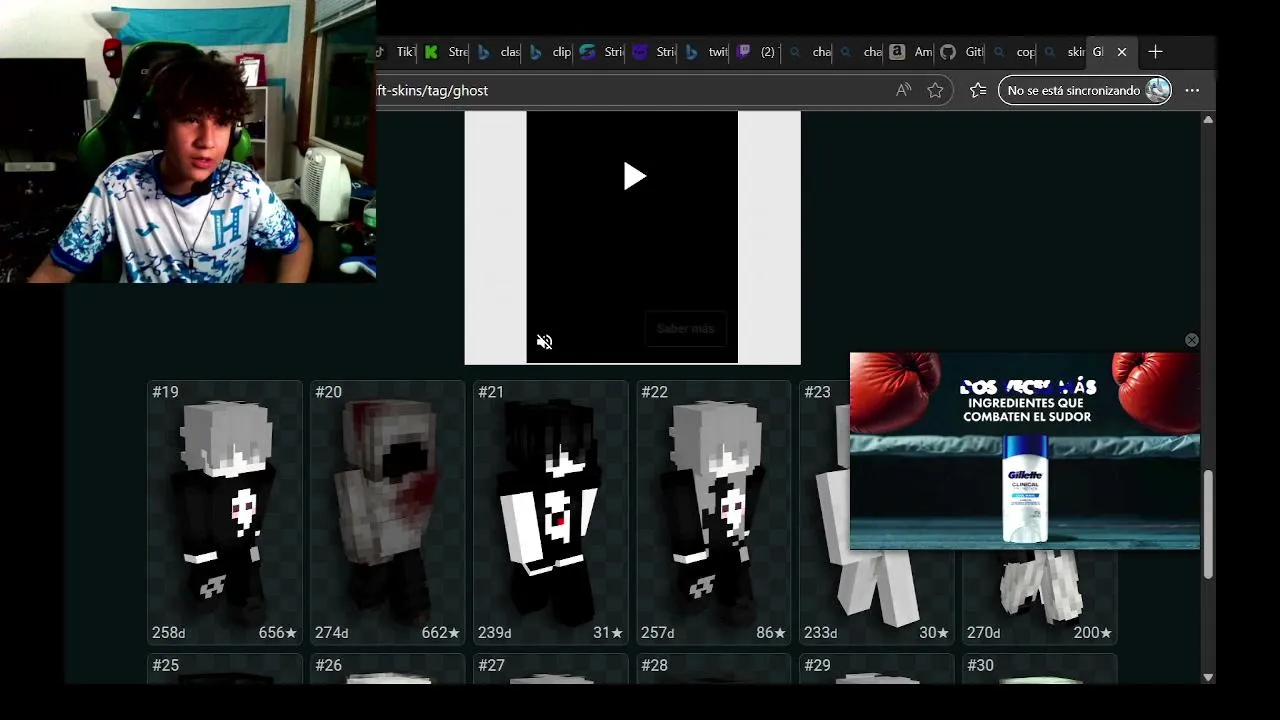Close the Gillette floating ad

pos(1191,340)
